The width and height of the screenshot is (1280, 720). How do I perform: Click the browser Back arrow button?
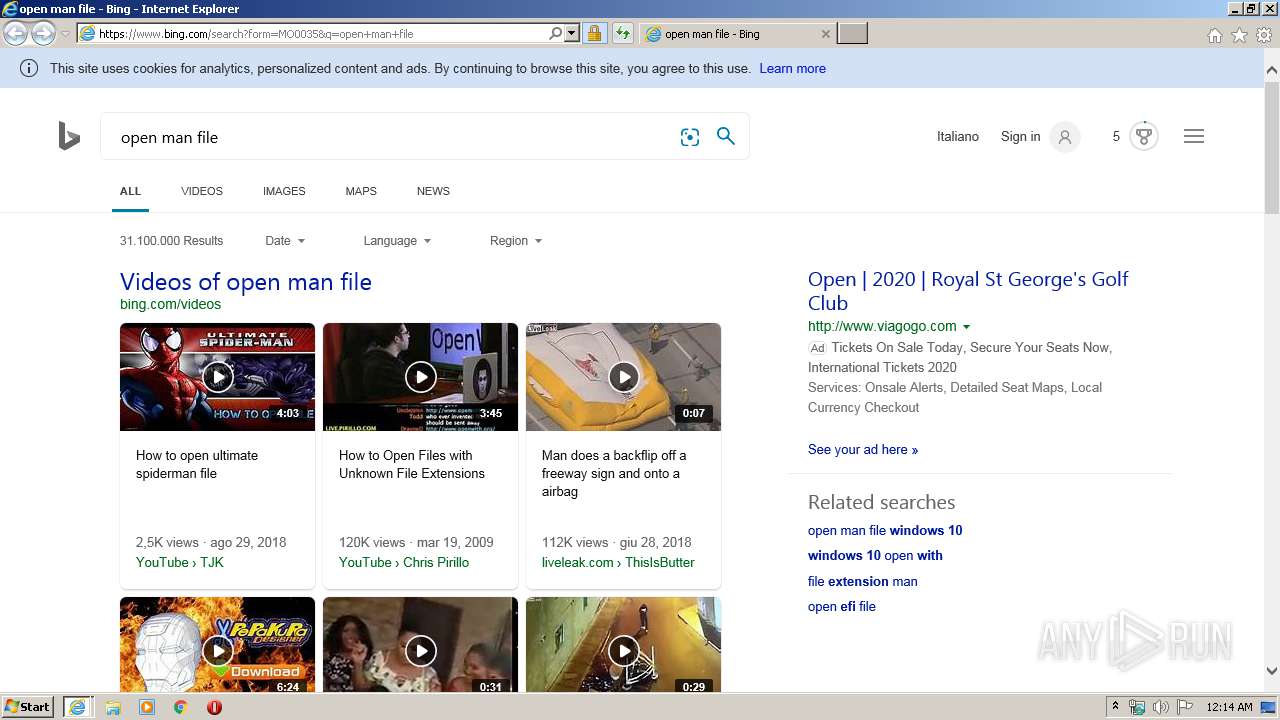[x=16, y=33]
